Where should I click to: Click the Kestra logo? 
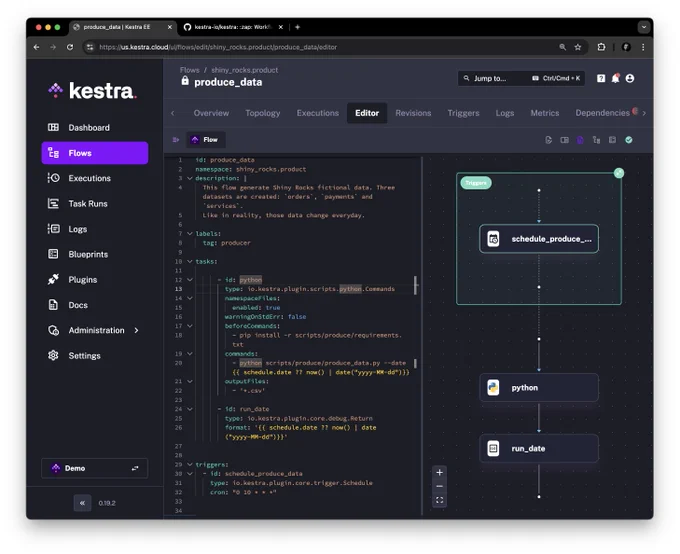(x=92, y=90)
